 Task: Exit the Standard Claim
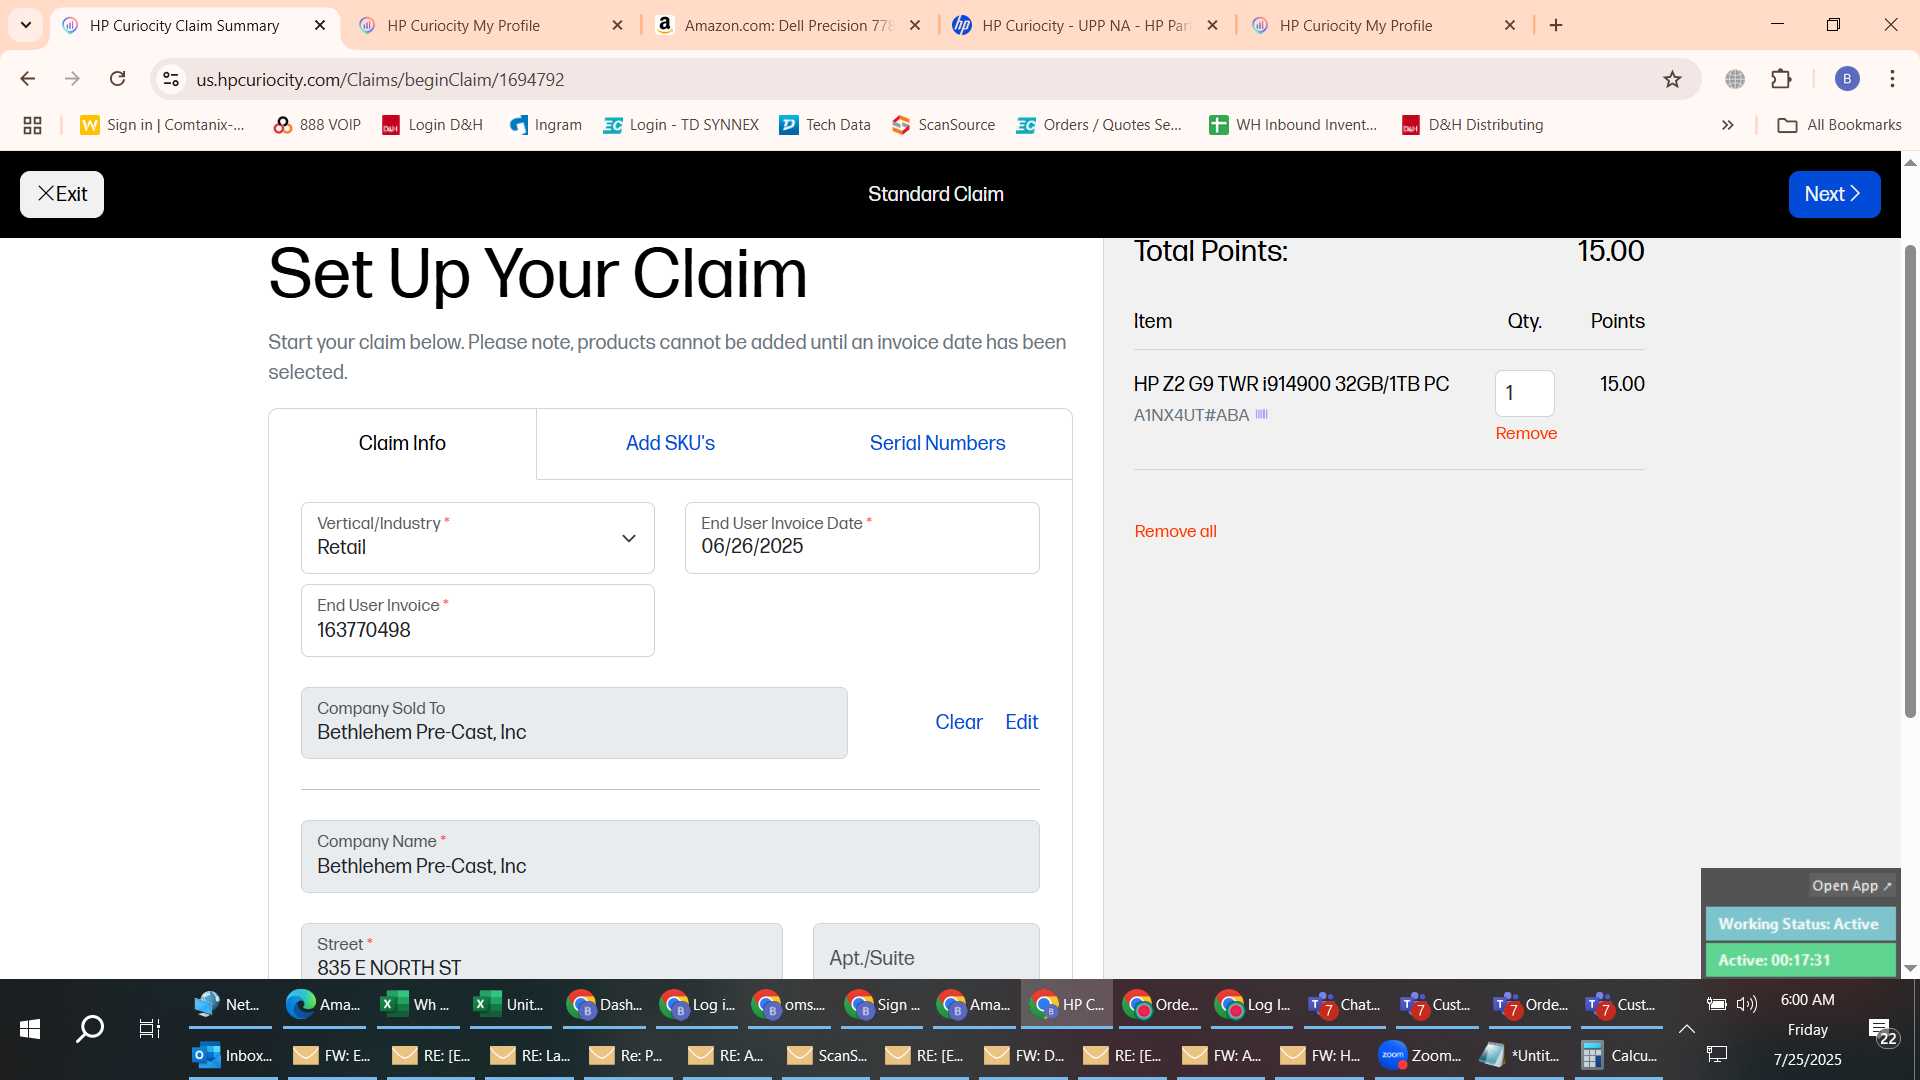[x=62, y=194]
